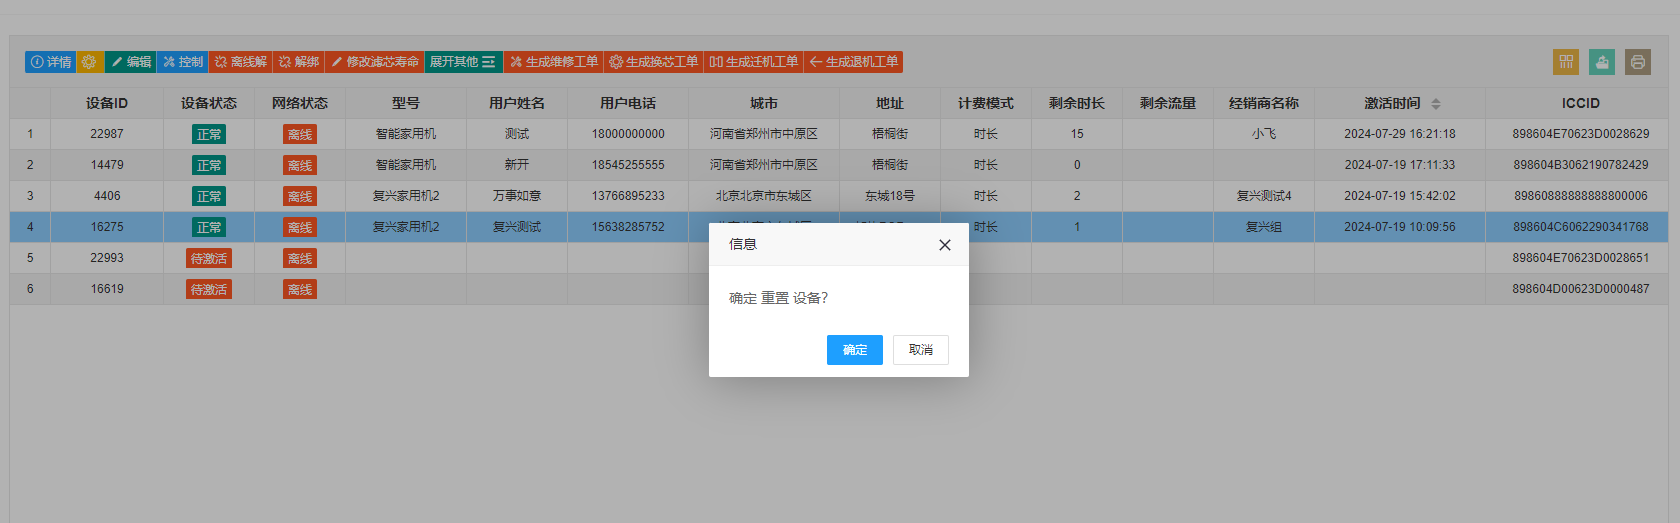Click 生成退机工单 button
The image size is (1680, 523).
coord(854,62)
